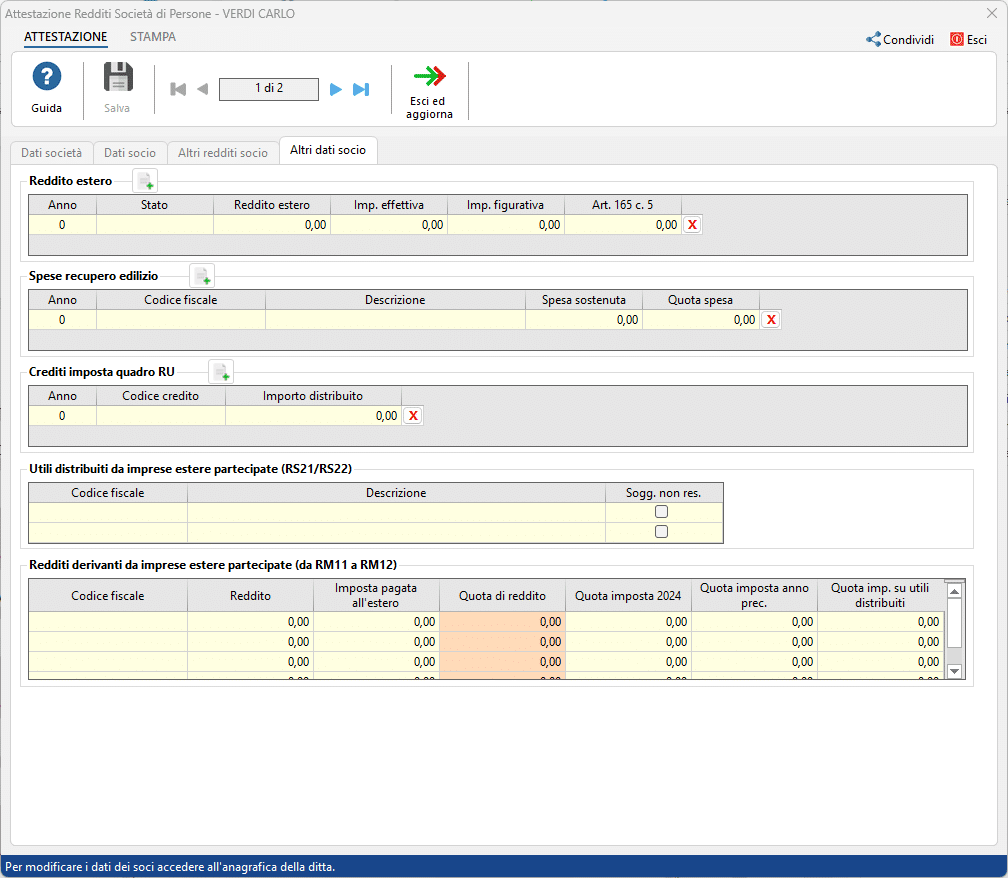This screenshot has width=1008, height=878.
Task: Add a new row in Reddito estero
Action: tap(144, 181)
